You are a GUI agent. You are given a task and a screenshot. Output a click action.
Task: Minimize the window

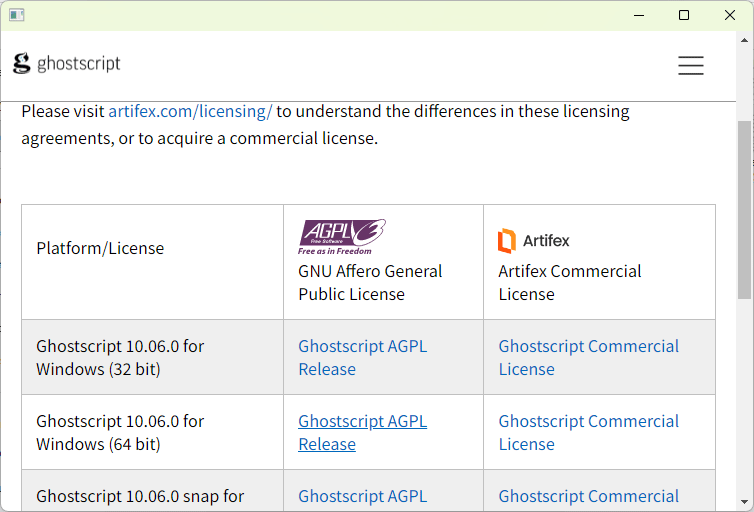tap(638, 15)
